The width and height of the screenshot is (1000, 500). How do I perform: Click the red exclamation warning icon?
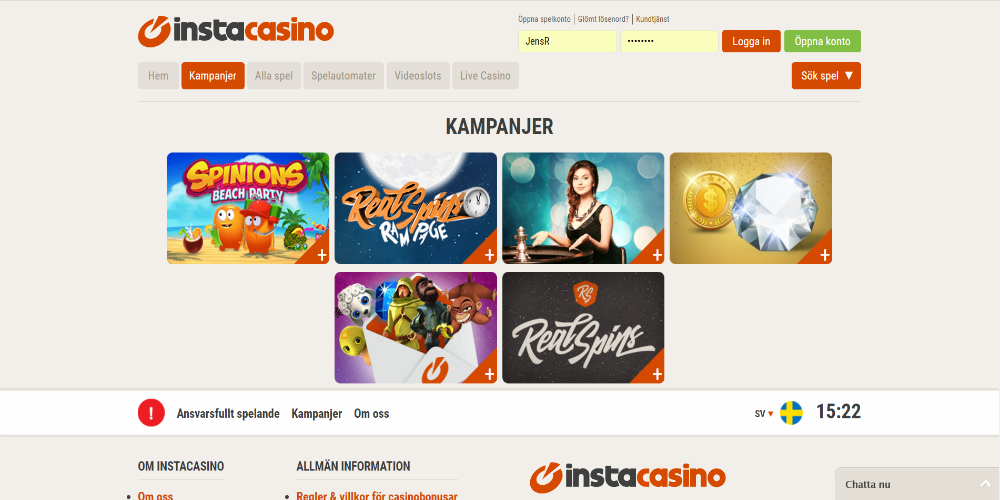151,413
